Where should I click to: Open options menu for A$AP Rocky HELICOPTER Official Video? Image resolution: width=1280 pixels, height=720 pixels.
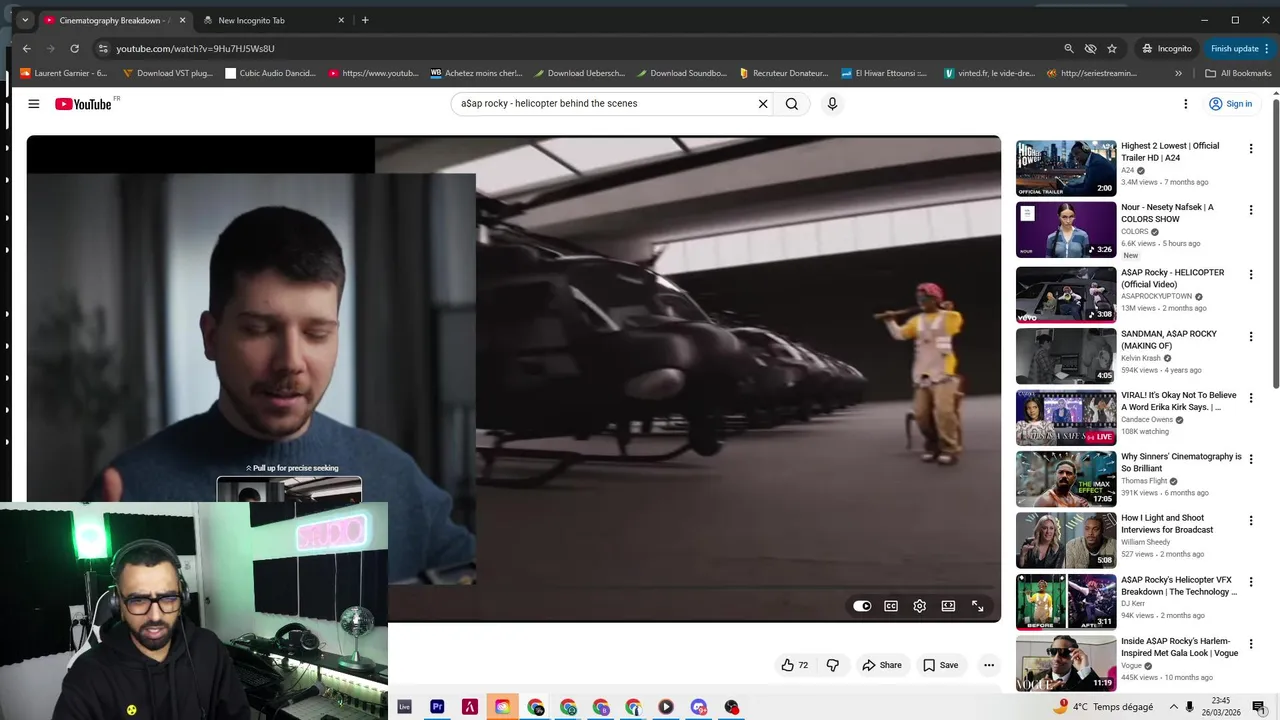[x=1250, y=275]
